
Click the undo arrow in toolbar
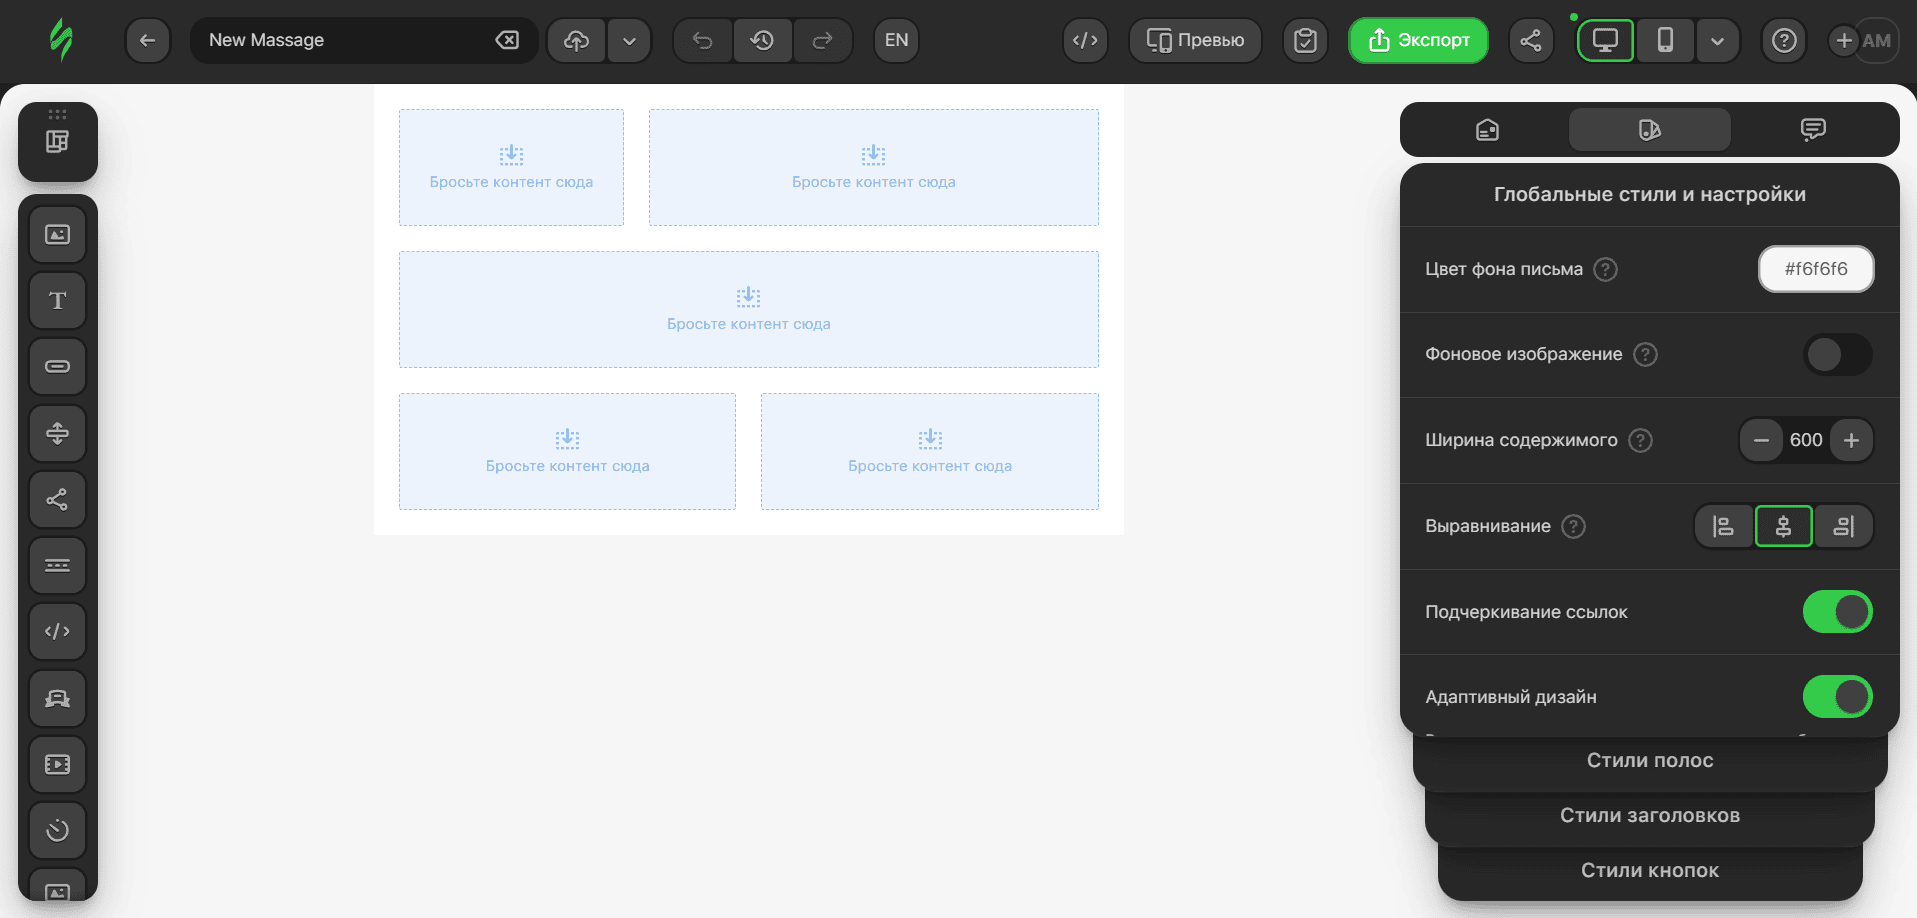[703, 41]
